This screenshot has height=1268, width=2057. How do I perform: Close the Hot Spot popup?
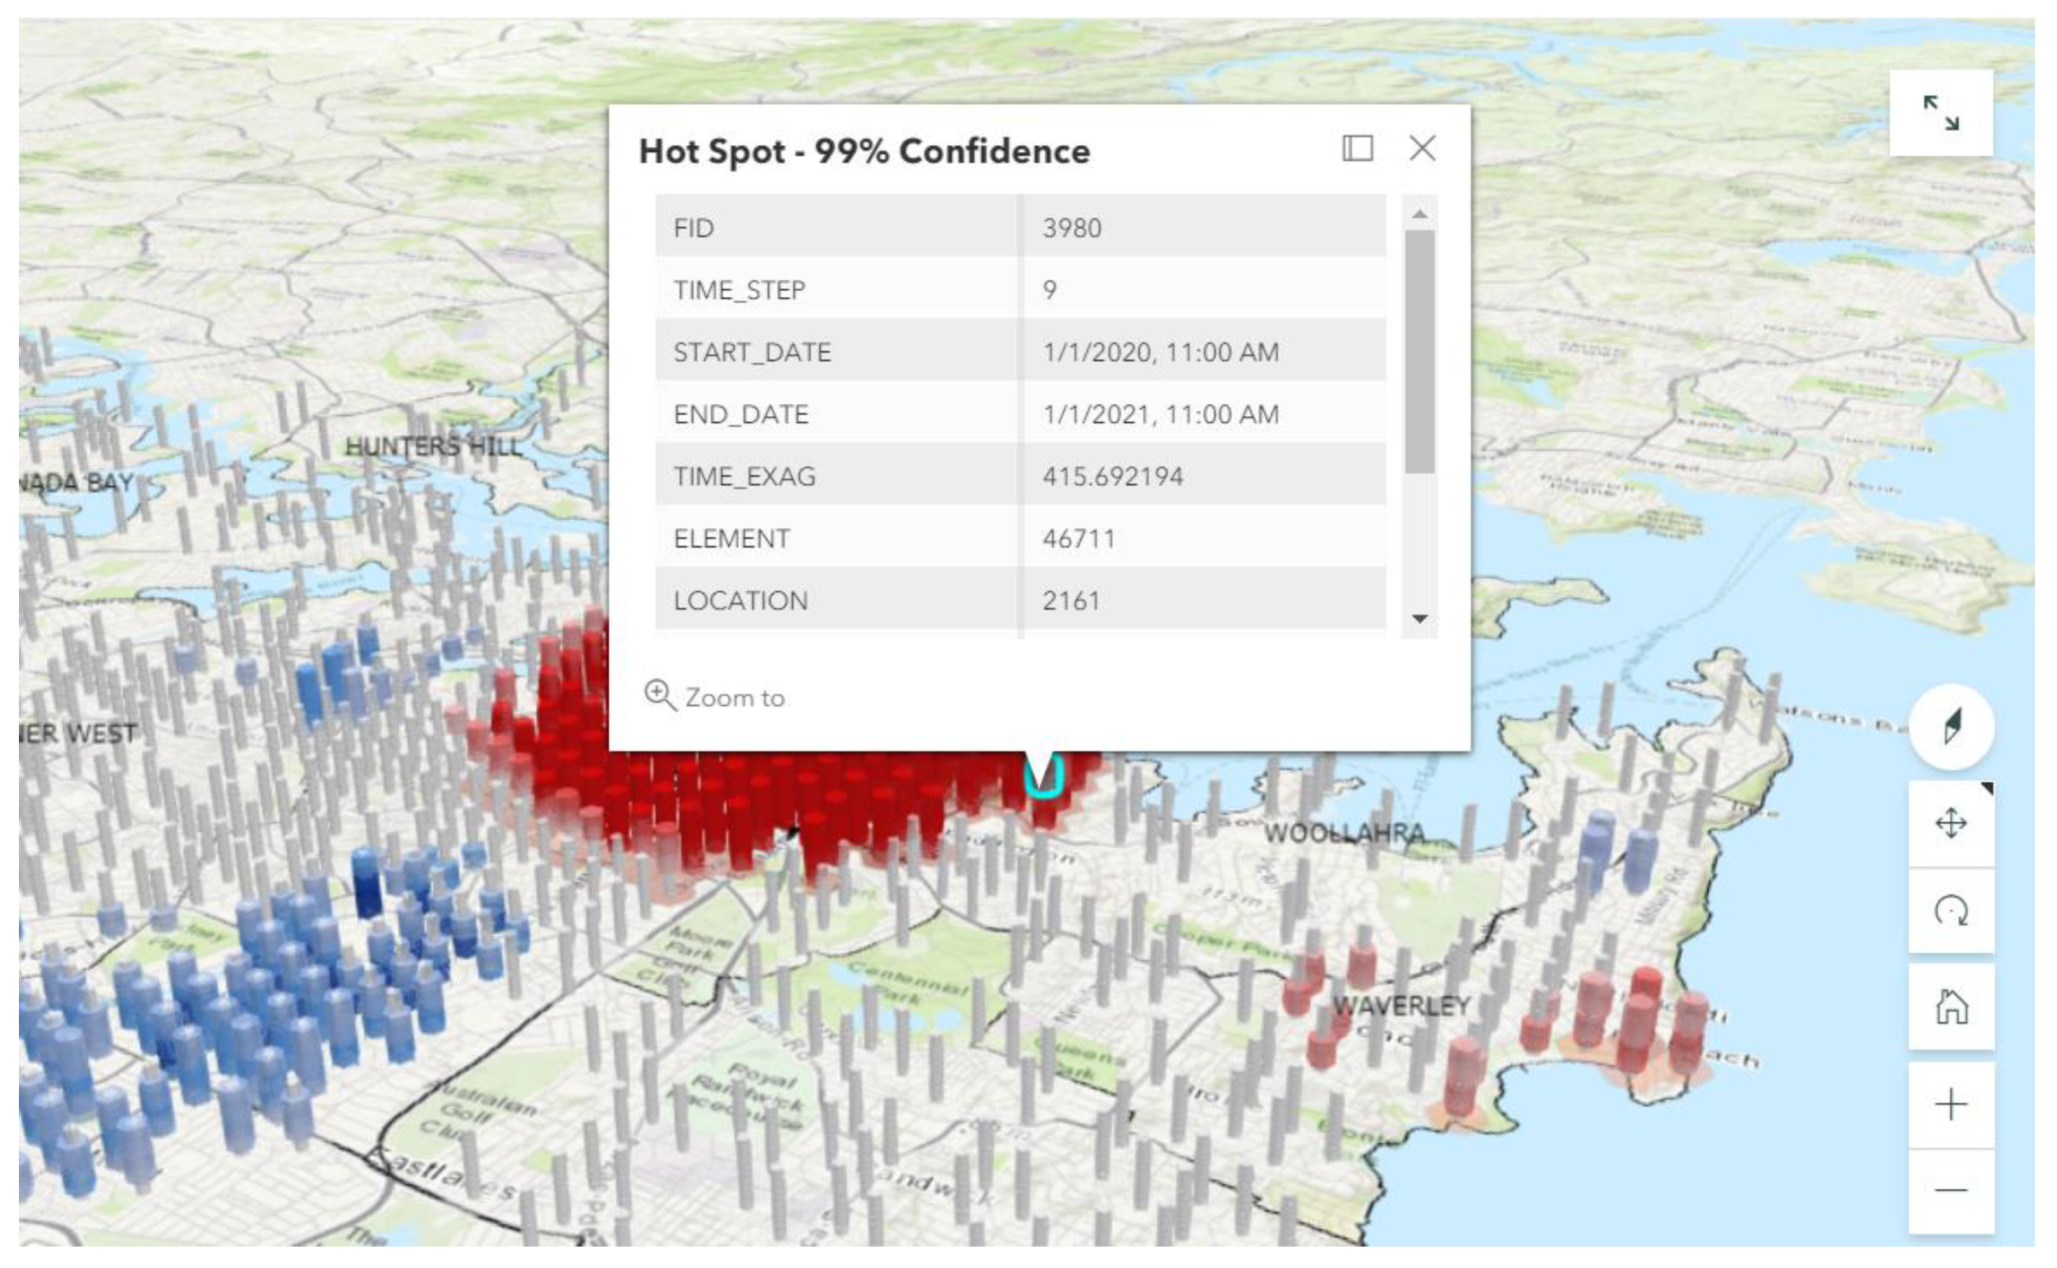coord(1421,149)
